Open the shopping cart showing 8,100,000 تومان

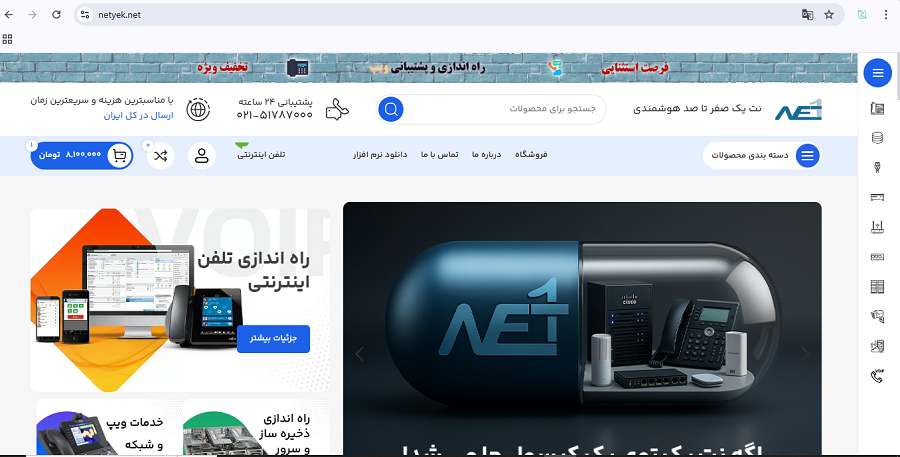click(82, 155)
